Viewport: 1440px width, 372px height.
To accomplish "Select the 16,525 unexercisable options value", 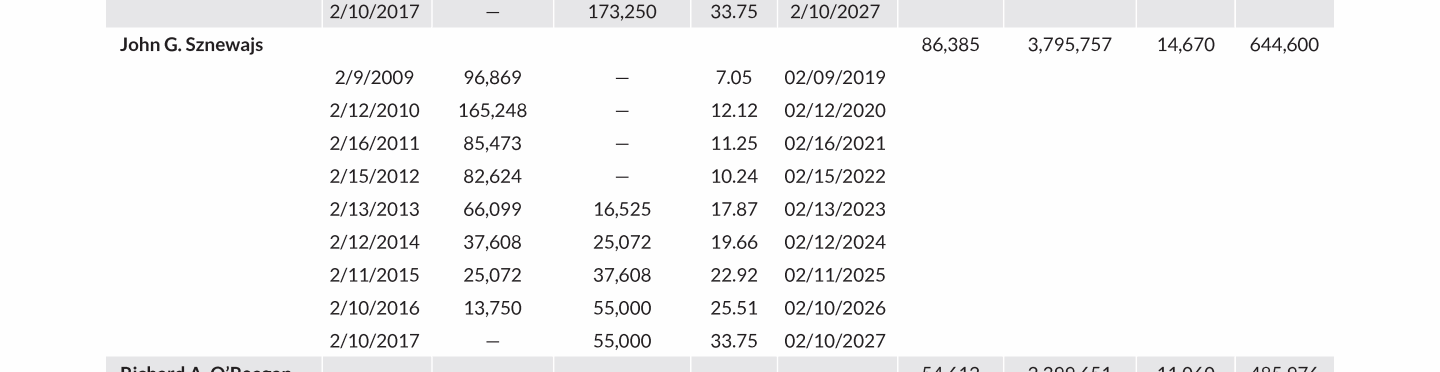I will [x=622, y=210].
